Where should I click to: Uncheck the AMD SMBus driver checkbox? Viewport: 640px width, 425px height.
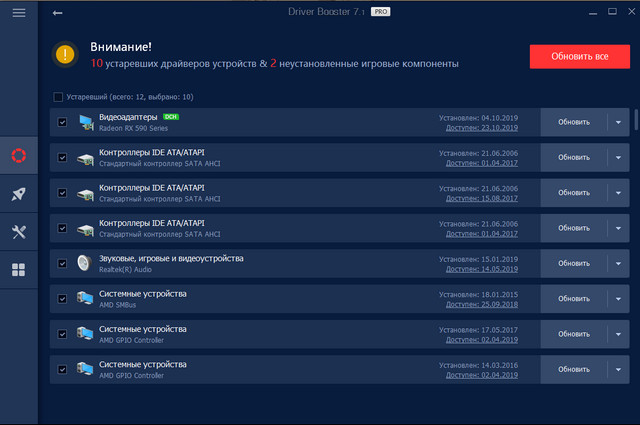[x=62, y=299]
